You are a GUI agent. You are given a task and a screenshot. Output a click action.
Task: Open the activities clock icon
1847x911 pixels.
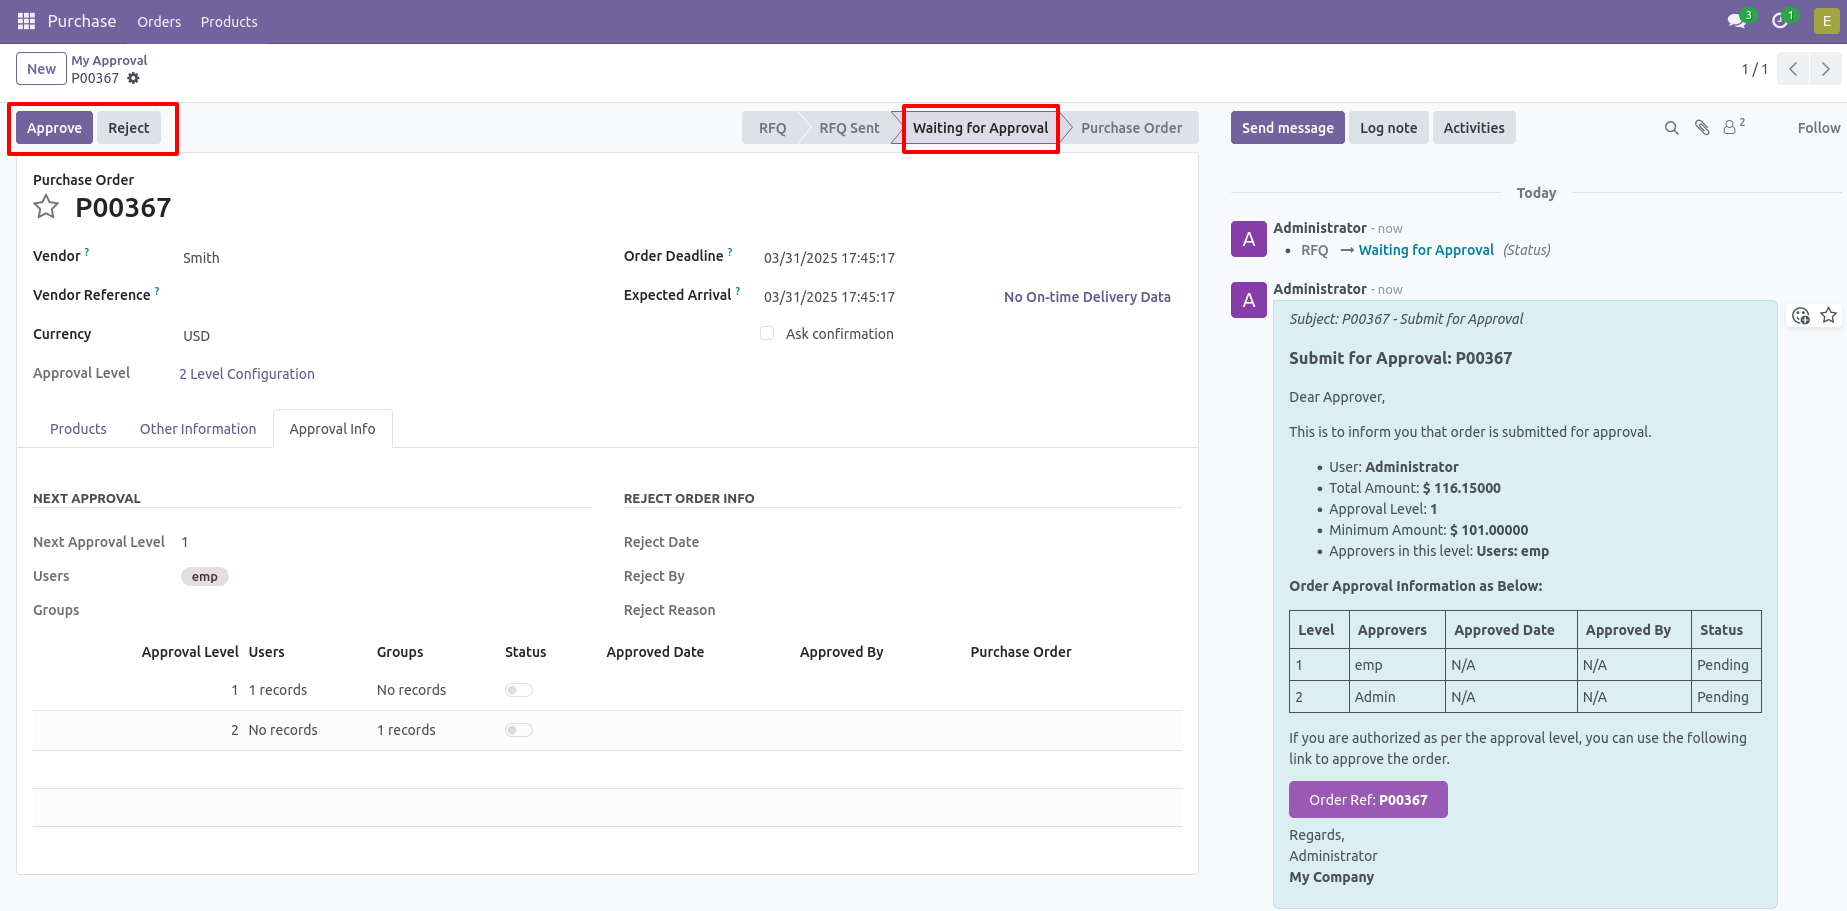point(1780,21)
